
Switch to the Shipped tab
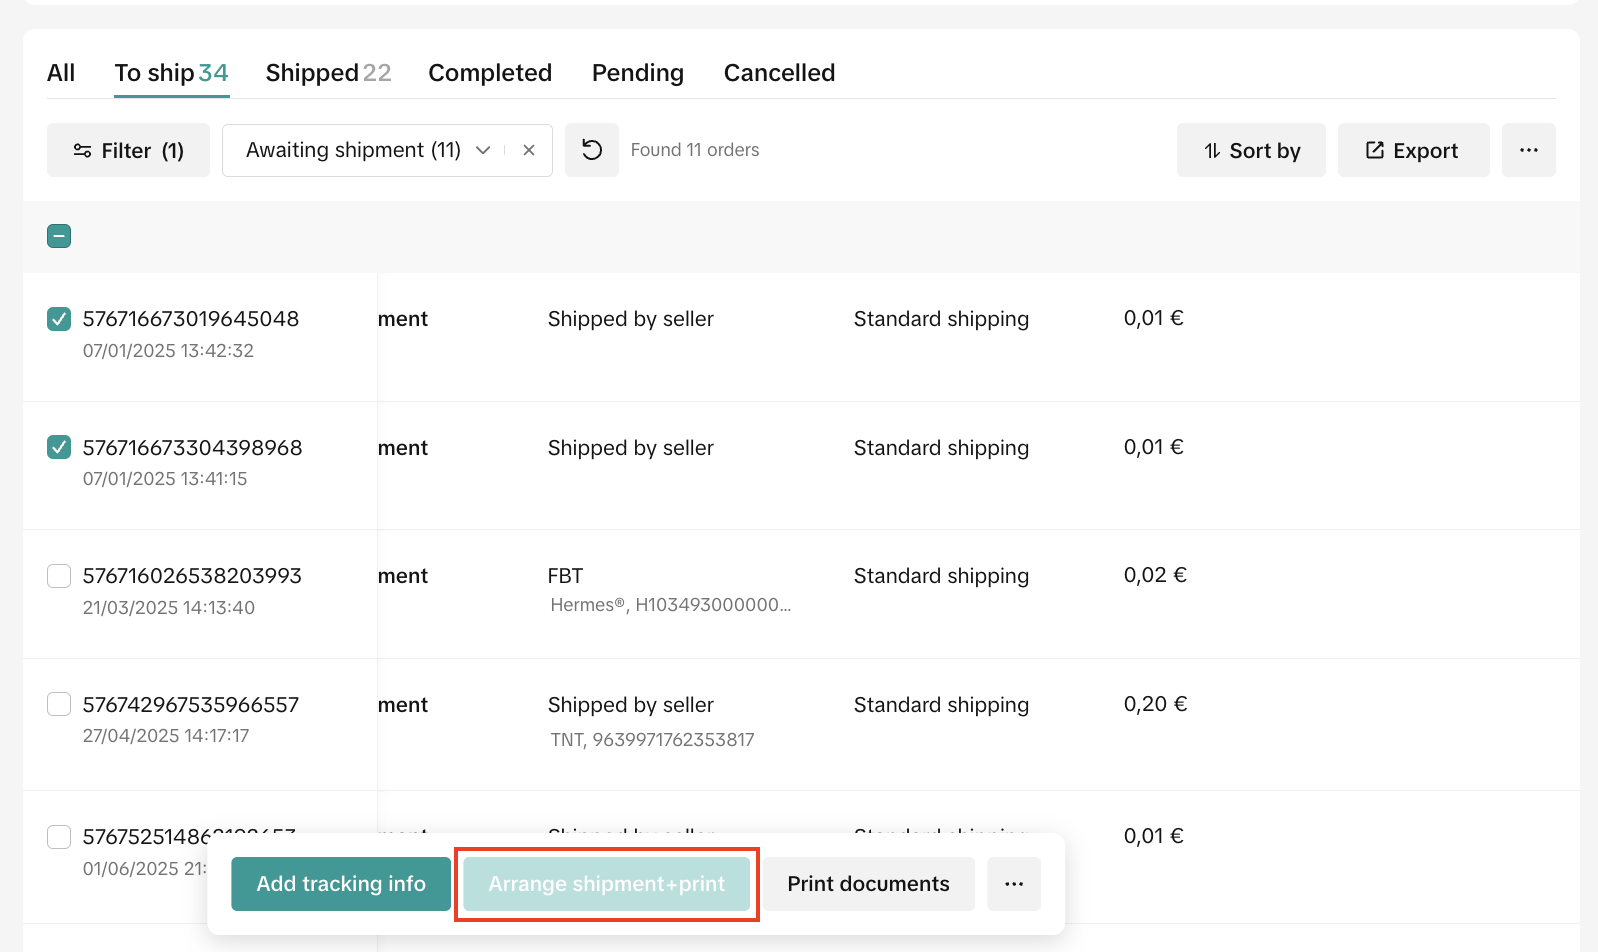(x=328, y=73)
